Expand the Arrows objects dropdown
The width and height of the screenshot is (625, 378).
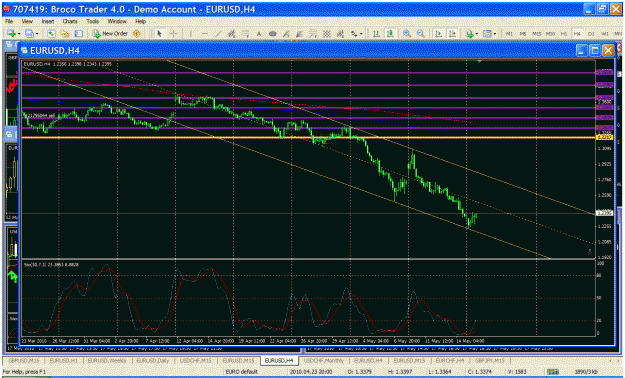361,34
